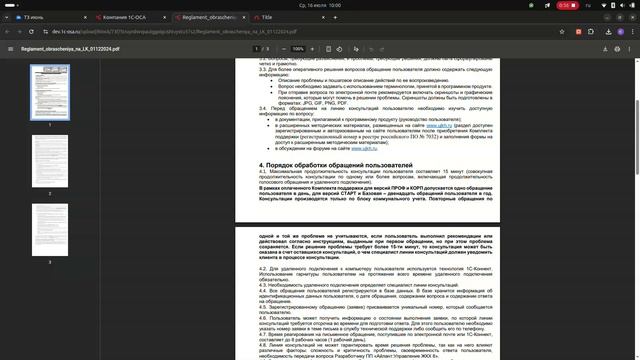Open the browser profile avatar
The width and height of the screenshot is (640, 360).
pyautogui.click(x=620, y=31)
